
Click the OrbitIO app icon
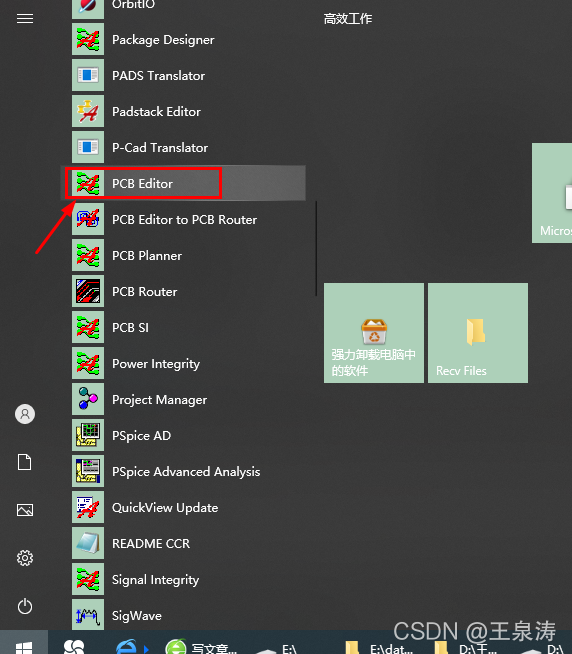(x=88, y=9)
